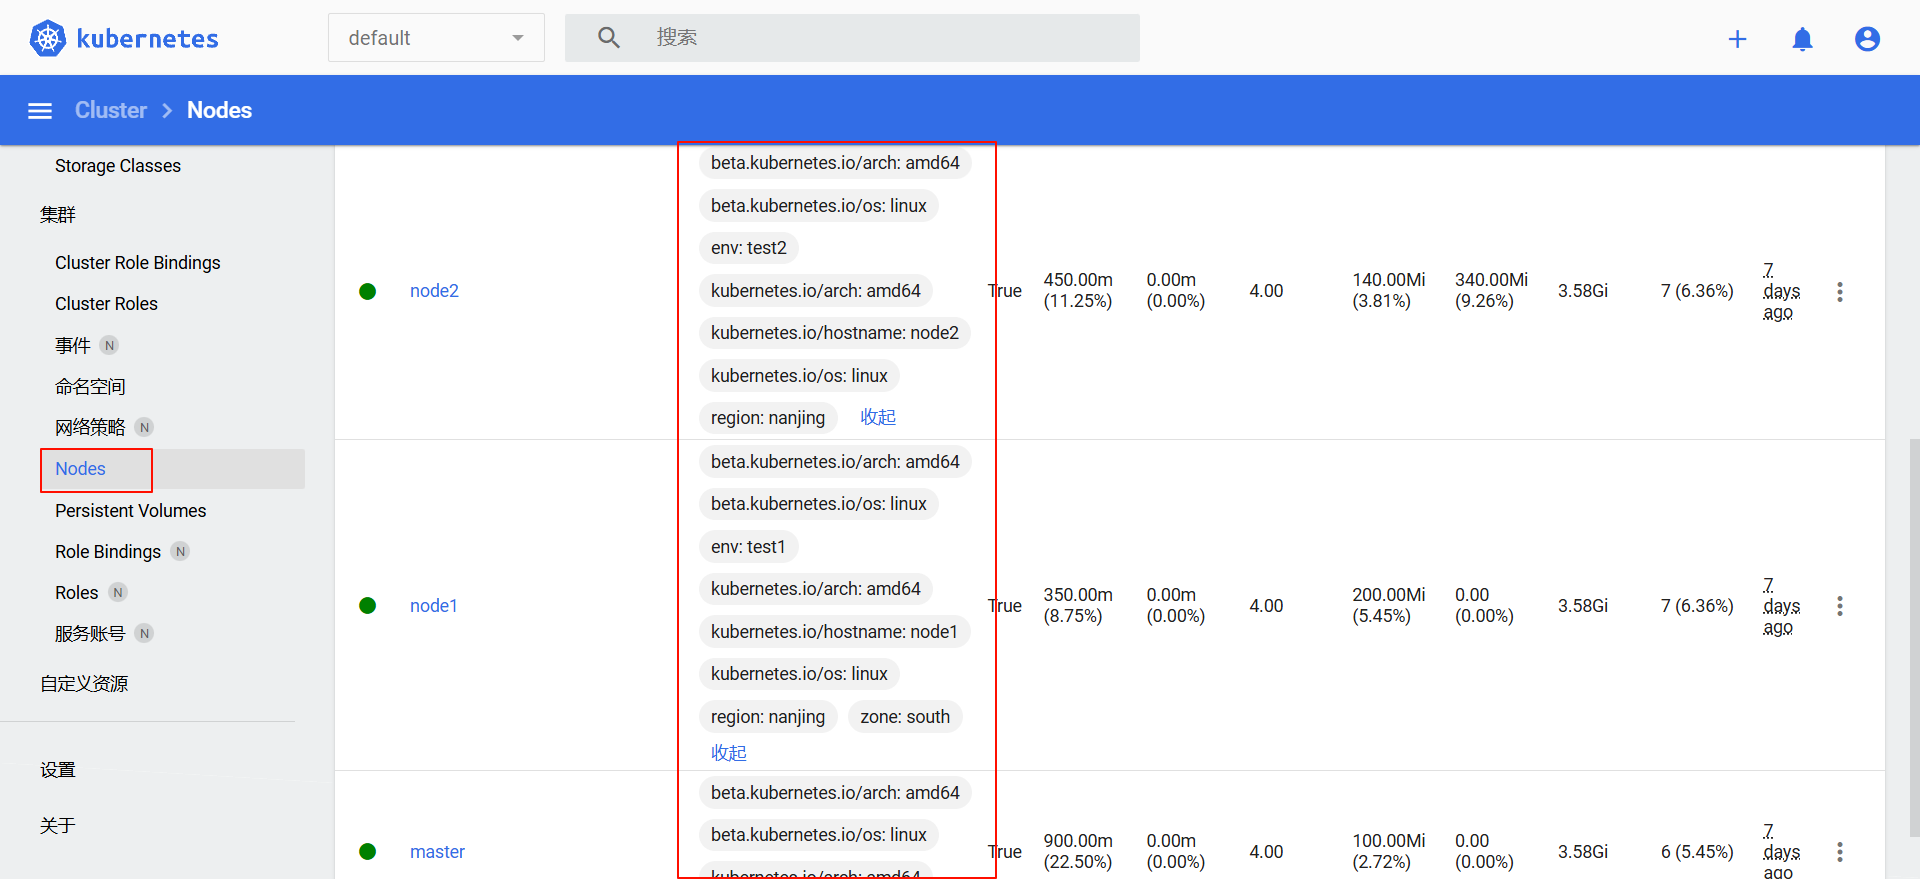Open Storage Classes in sidebar
Screen dimensions: 1920x879
(118, 166)
